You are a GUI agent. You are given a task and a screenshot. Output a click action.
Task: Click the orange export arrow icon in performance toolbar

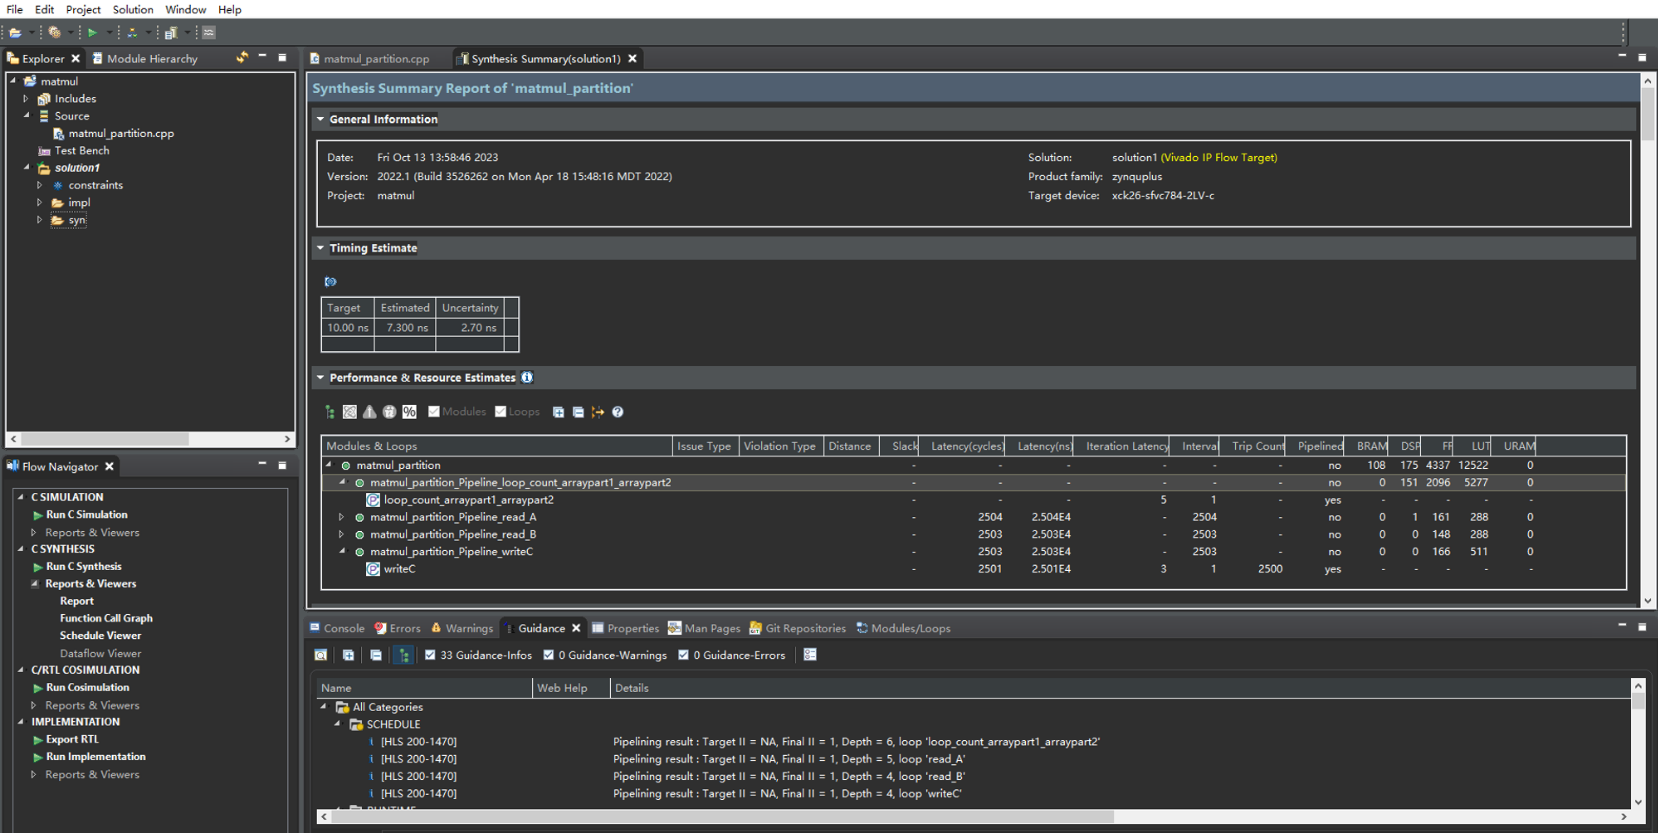[598, 412]
